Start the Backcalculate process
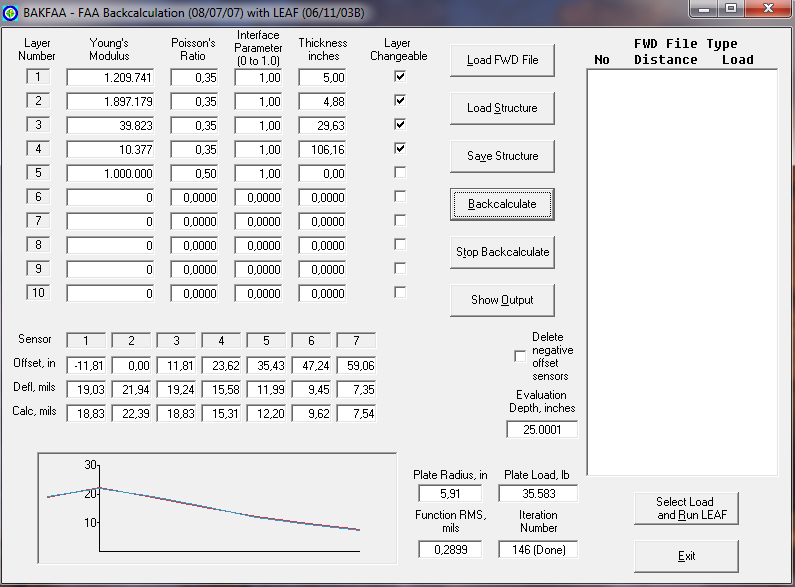 click(502, 204)
